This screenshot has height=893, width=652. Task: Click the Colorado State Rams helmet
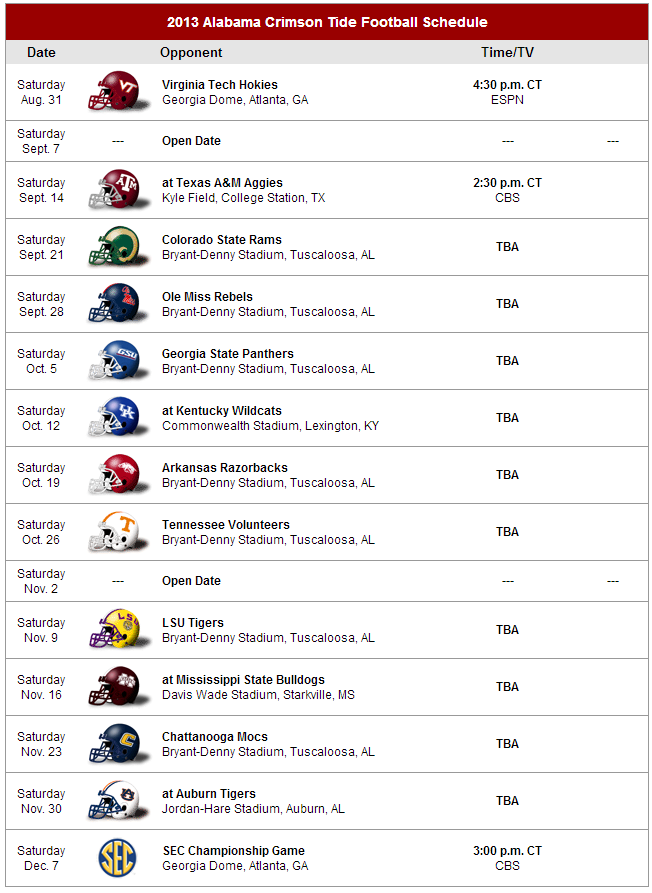pyautogui.click(x=117, y=246)
